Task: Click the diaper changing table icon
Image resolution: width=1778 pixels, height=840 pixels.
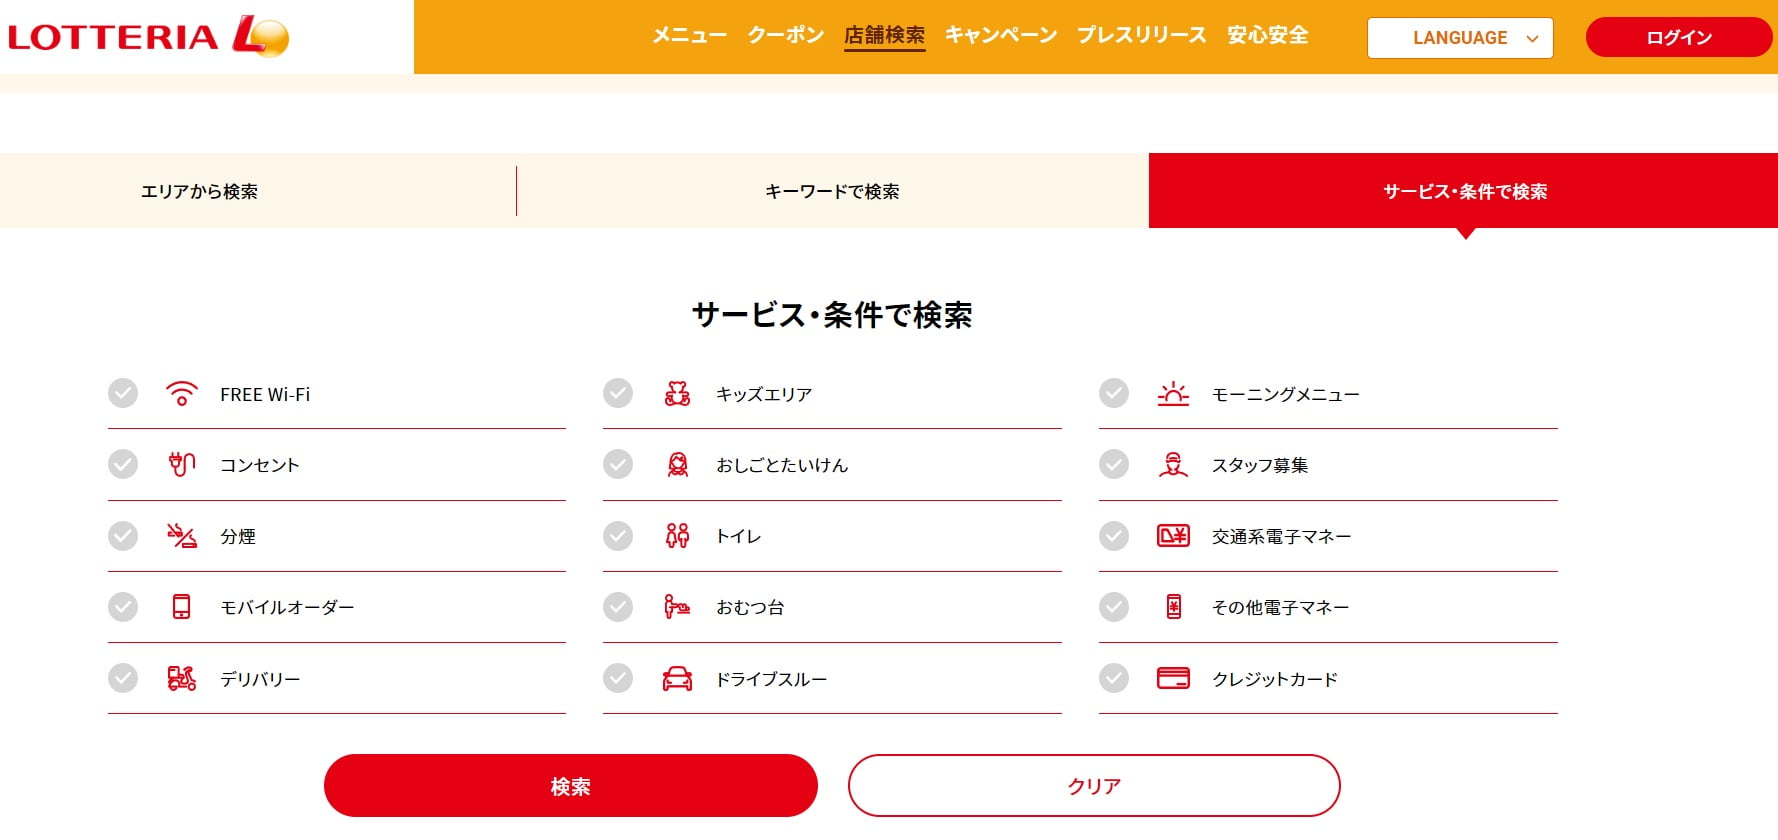Action: pos(677,607)
